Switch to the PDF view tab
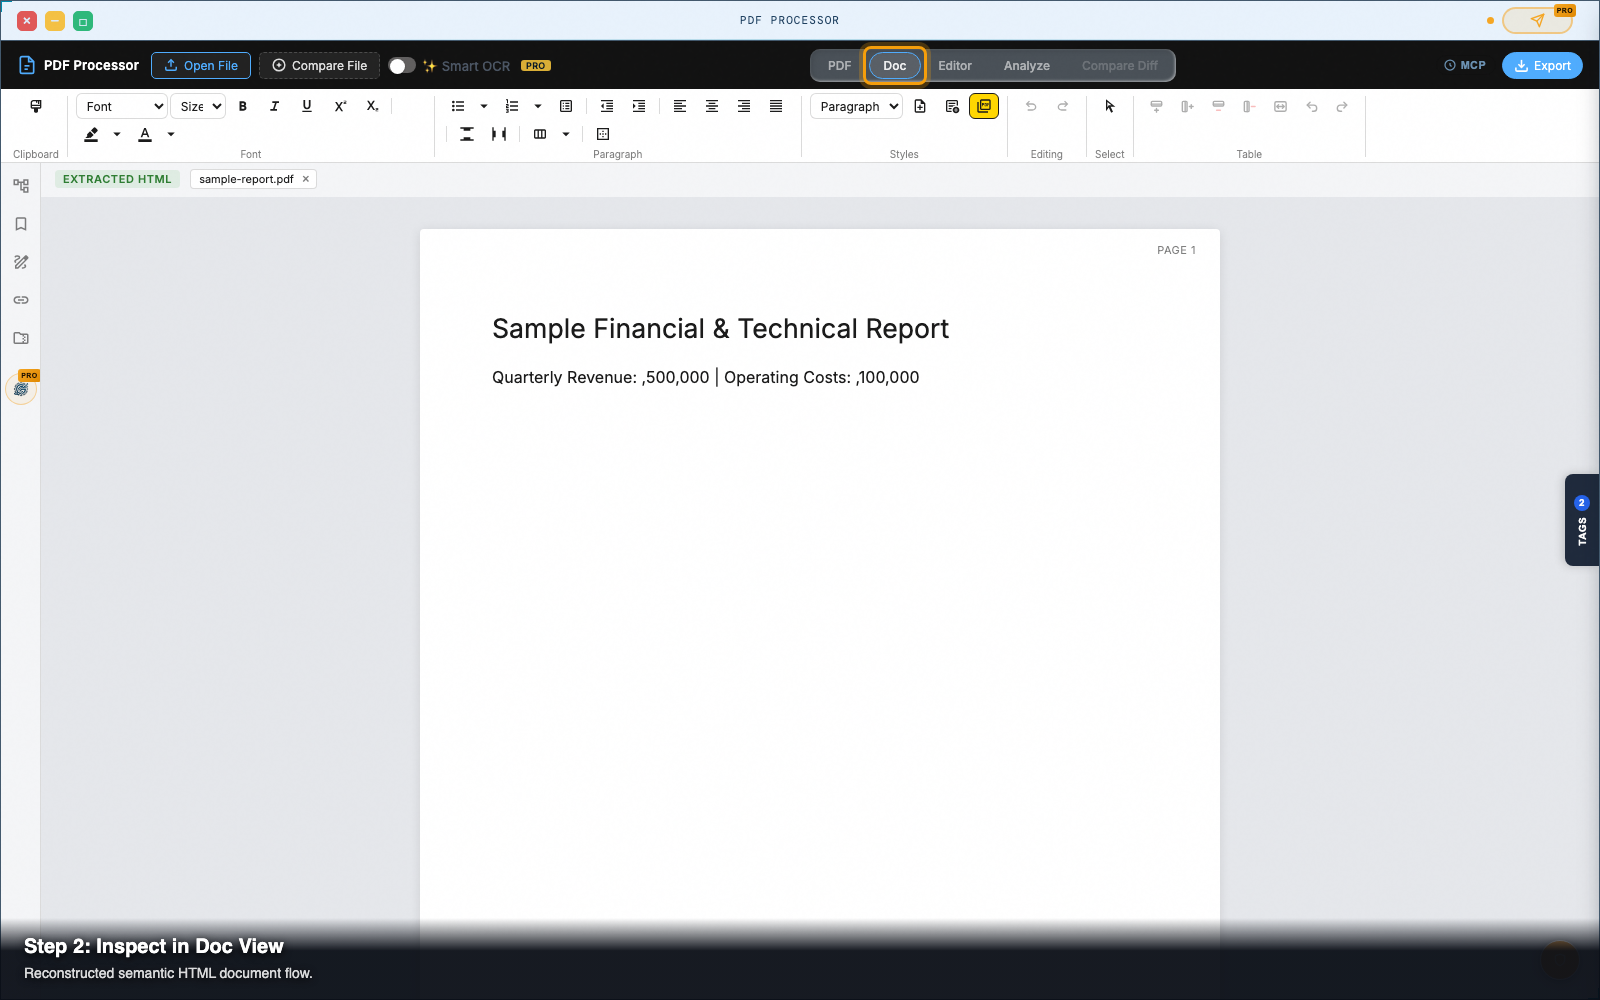The width and height of the screenshot is (1600, 1000). [839, 66]
